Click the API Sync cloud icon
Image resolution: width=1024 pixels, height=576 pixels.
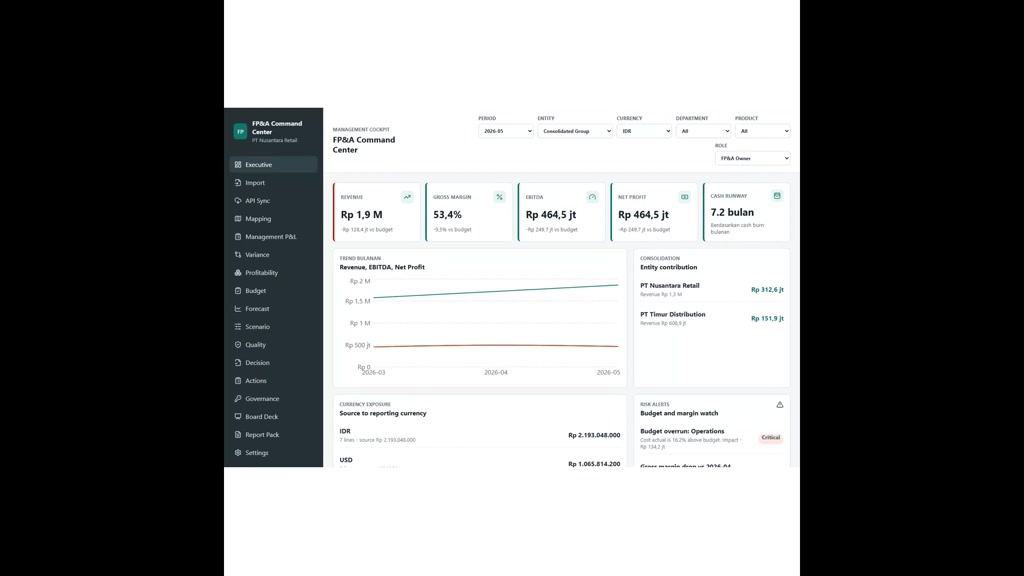point(238,200)
